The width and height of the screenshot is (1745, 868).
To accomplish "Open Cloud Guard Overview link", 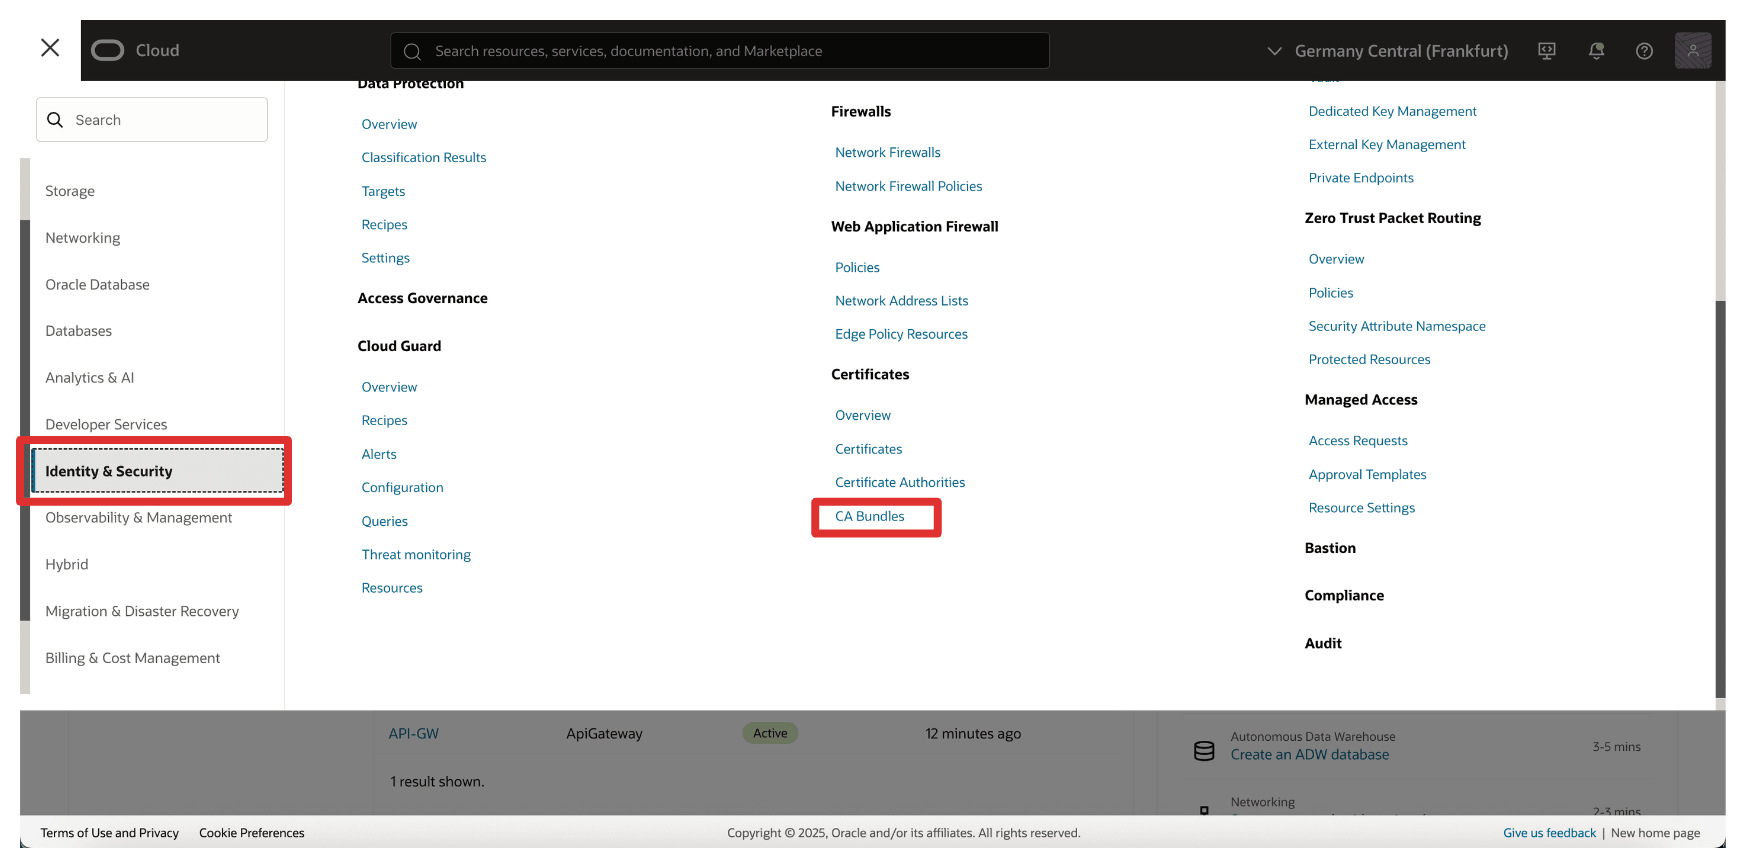I will click(x=390, y=387).
